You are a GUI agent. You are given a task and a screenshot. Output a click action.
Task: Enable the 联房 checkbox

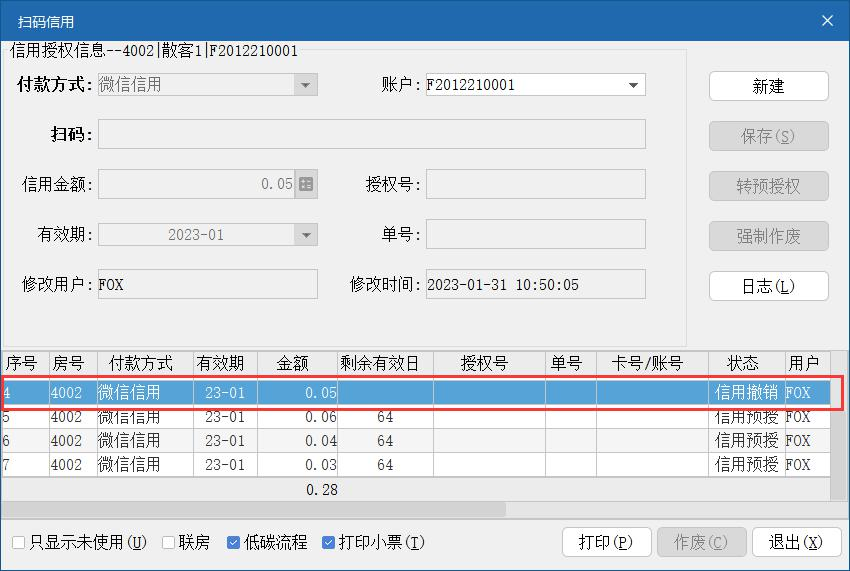(x=169, y=542)
